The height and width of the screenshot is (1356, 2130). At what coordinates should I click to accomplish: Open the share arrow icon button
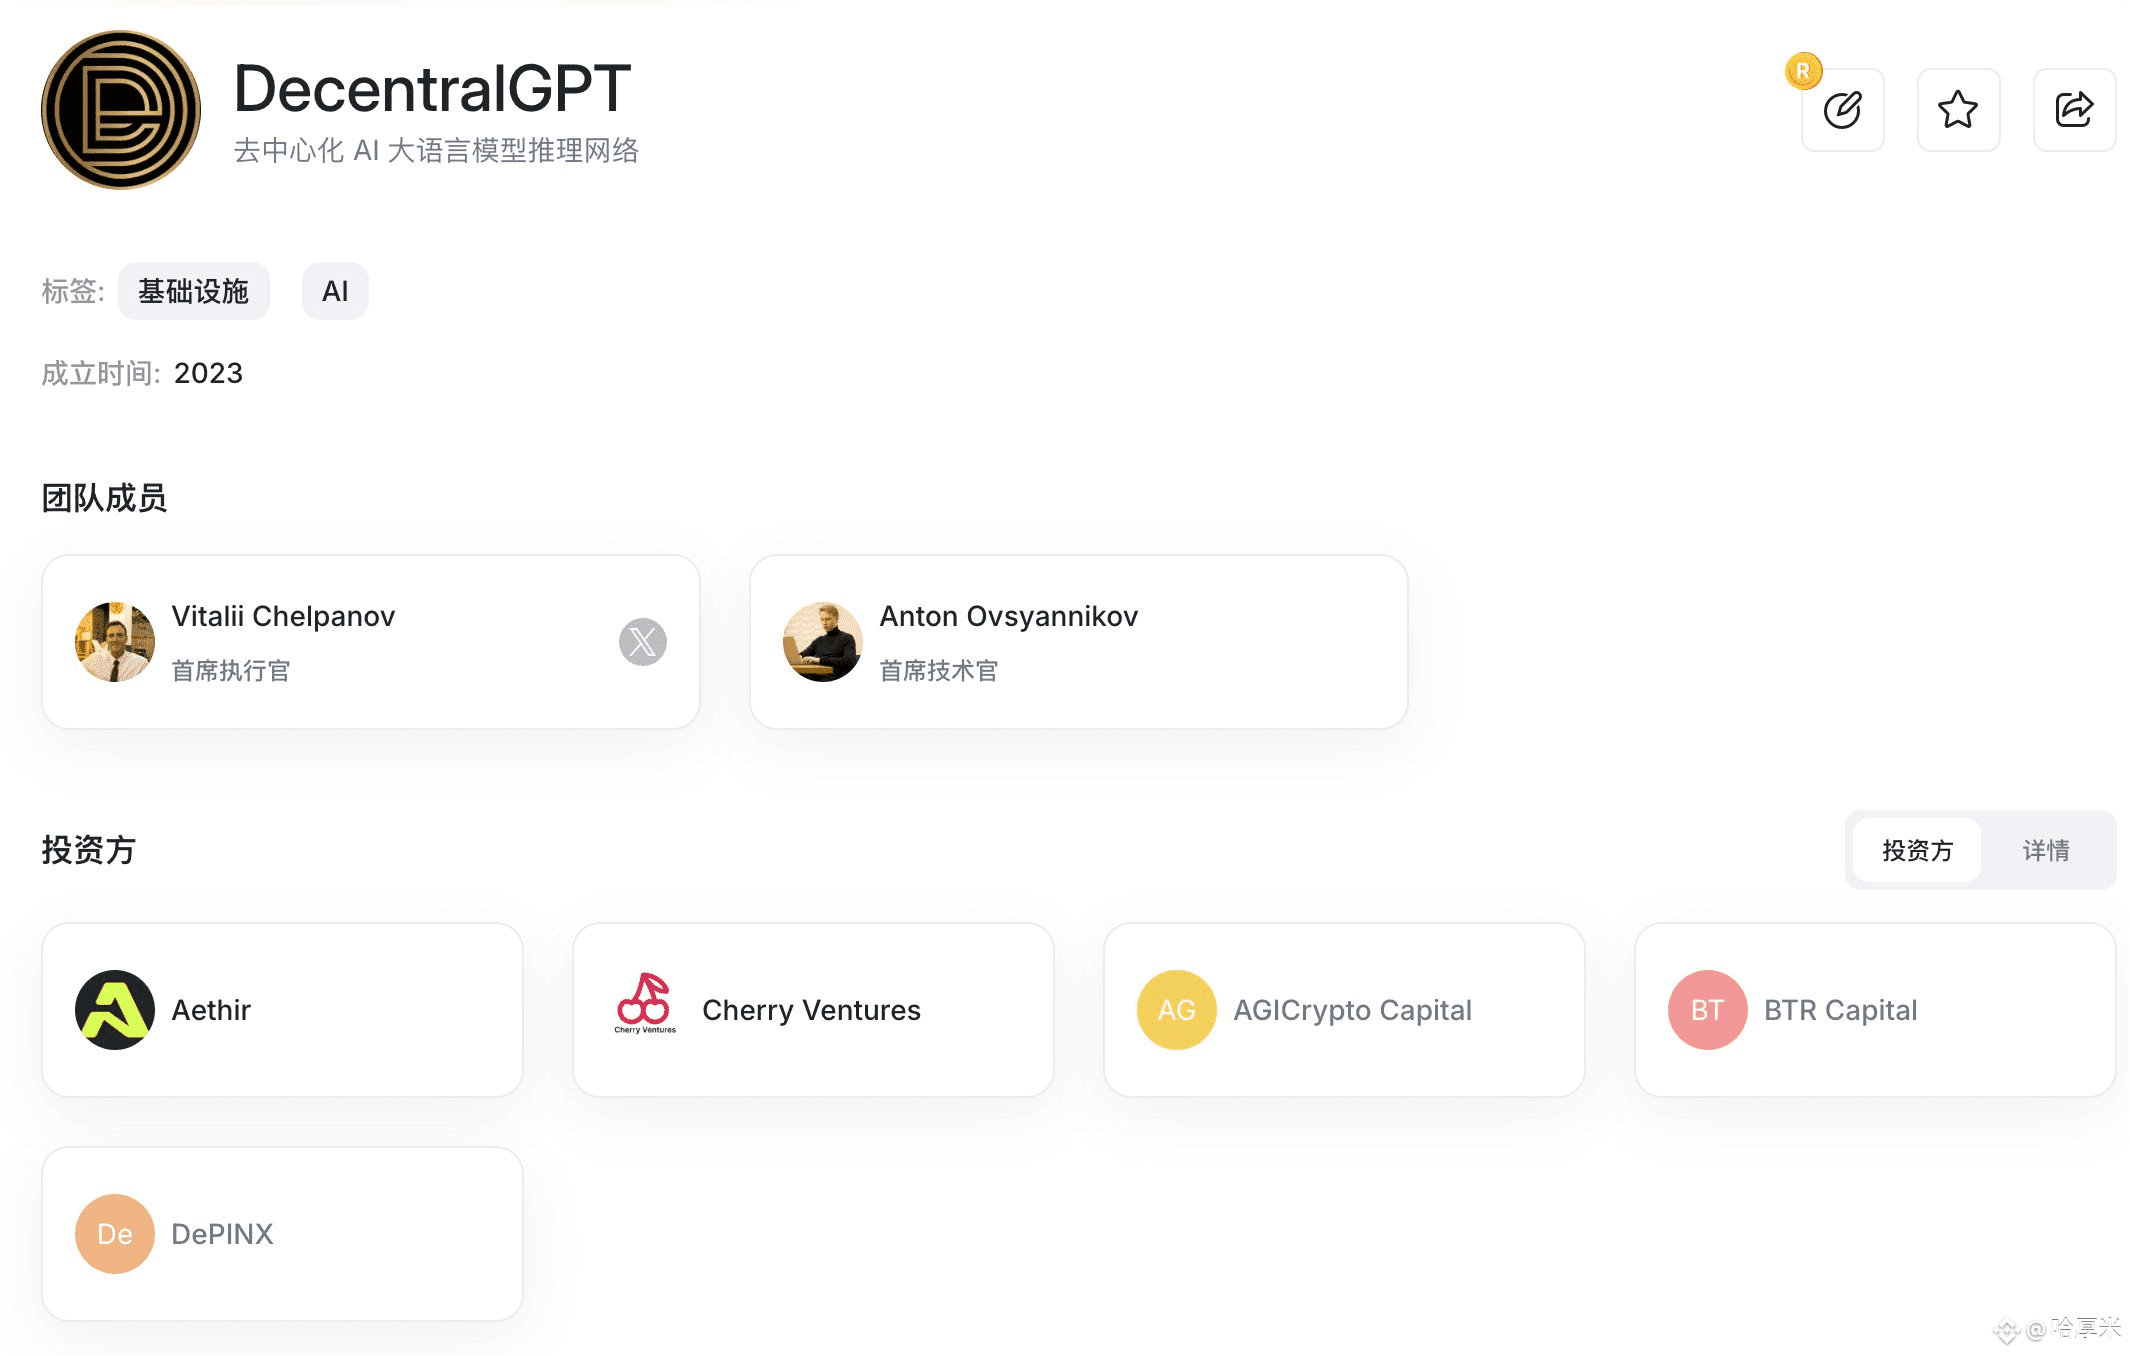(2074, 110)
